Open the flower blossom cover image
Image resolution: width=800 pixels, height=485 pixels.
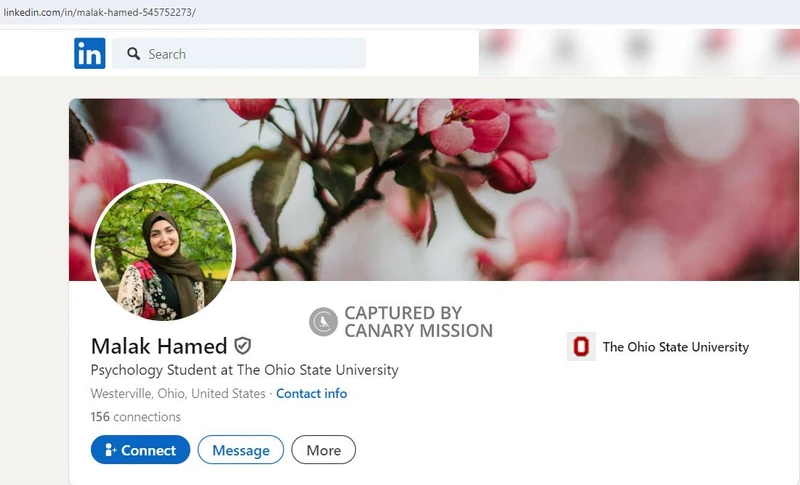pos(434,189)
